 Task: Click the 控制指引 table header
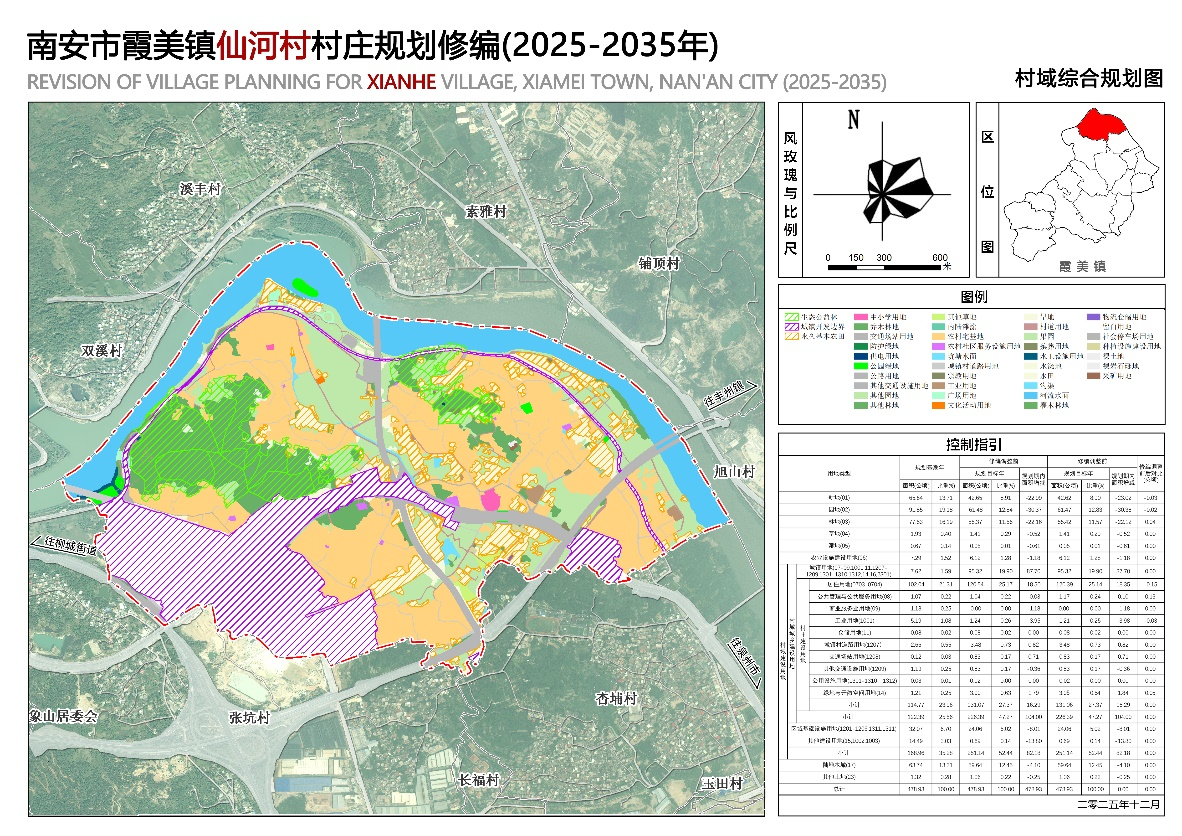[973, 444]
